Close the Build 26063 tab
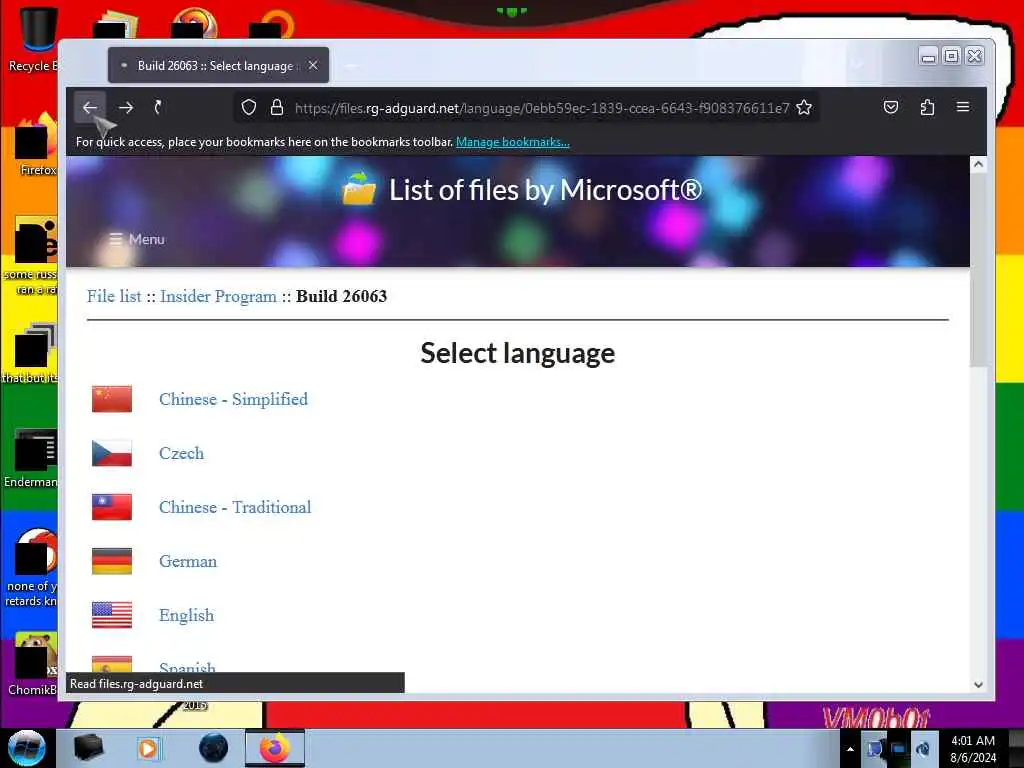 tap(313, 65)
